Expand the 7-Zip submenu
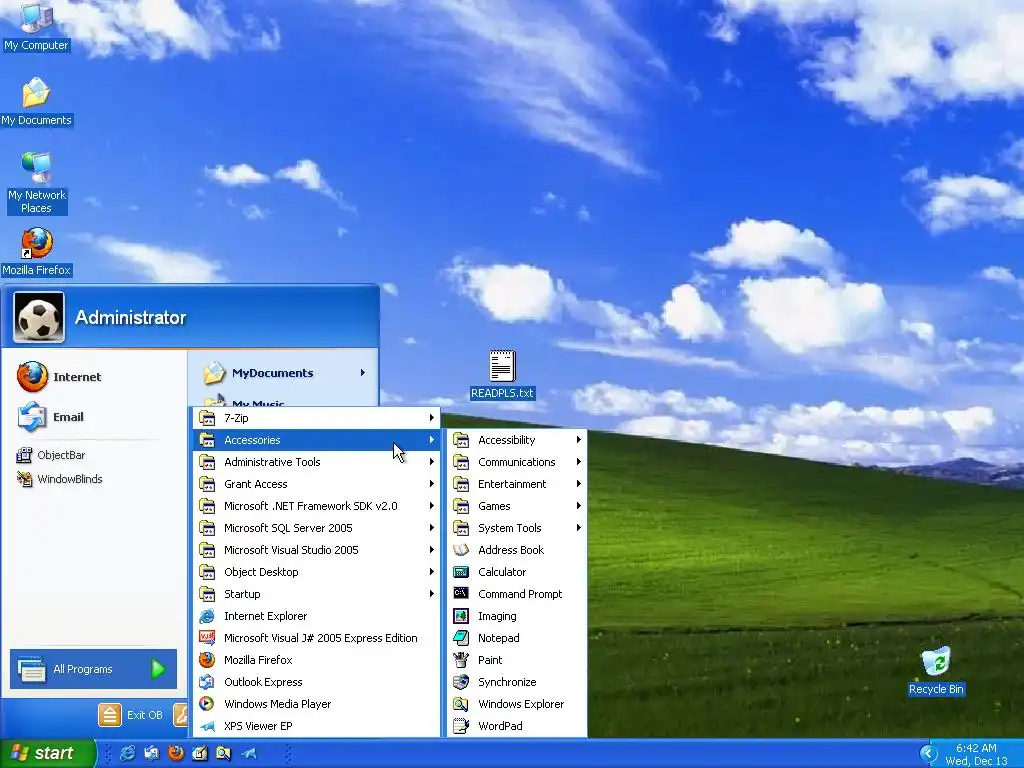This screenshot has height=768, width=1024. pyautogui.click(x=317, y=418)
